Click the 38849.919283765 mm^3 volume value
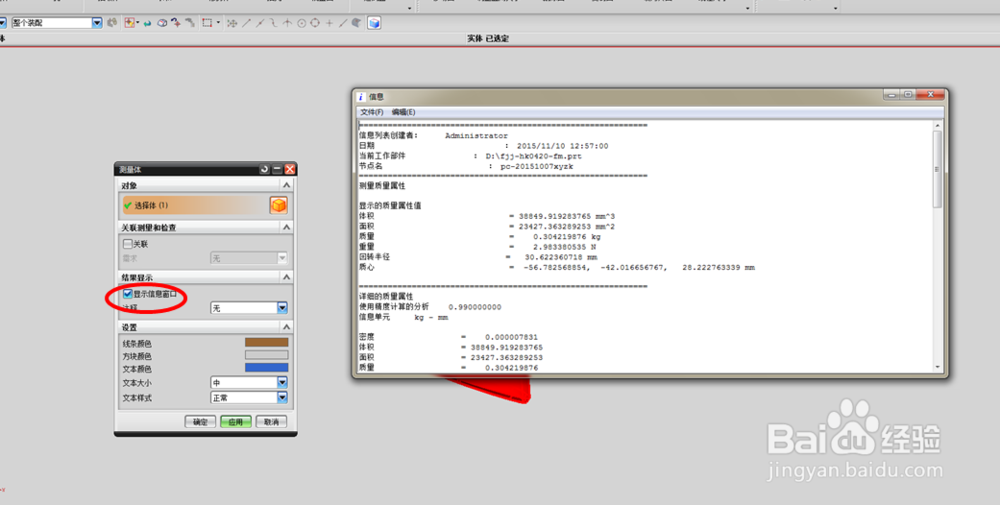1000x505 pixels. pos(566,216)
